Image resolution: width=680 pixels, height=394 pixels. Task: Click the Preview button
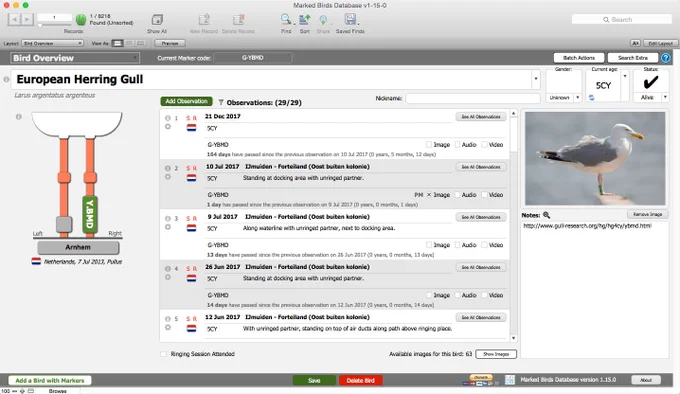170,43
